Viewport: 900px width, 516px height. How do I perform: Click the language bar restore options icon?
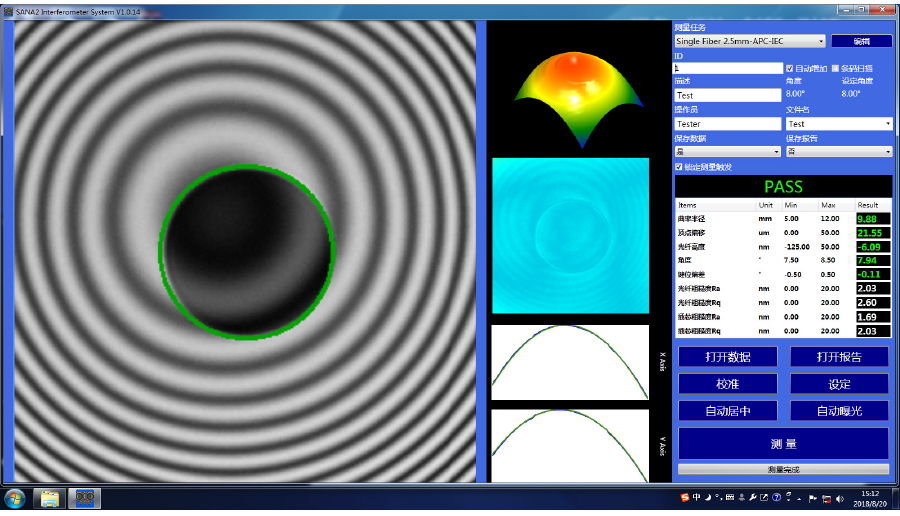pyautogui.click(x=789, y=497)
